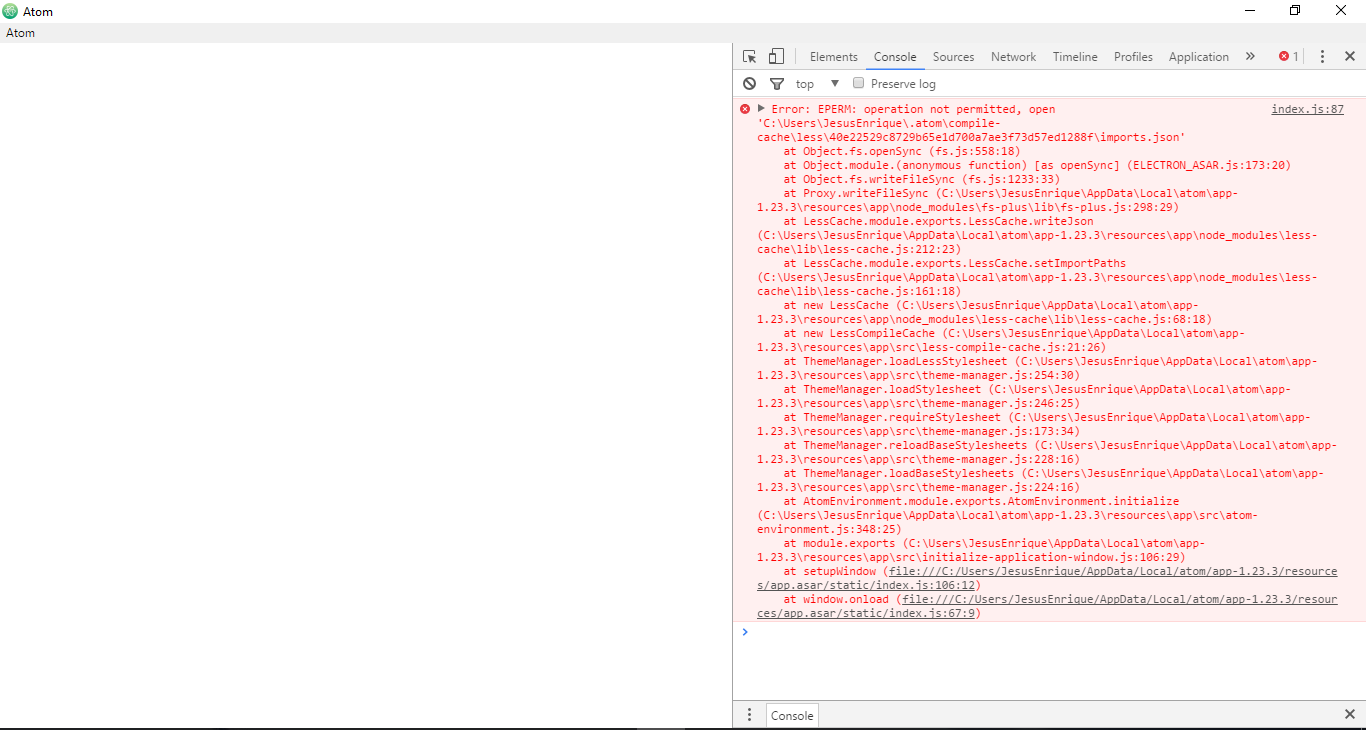Close the DevTools panel
The width and height of the screenshot is (1366, 730).
click(1350, 57)
